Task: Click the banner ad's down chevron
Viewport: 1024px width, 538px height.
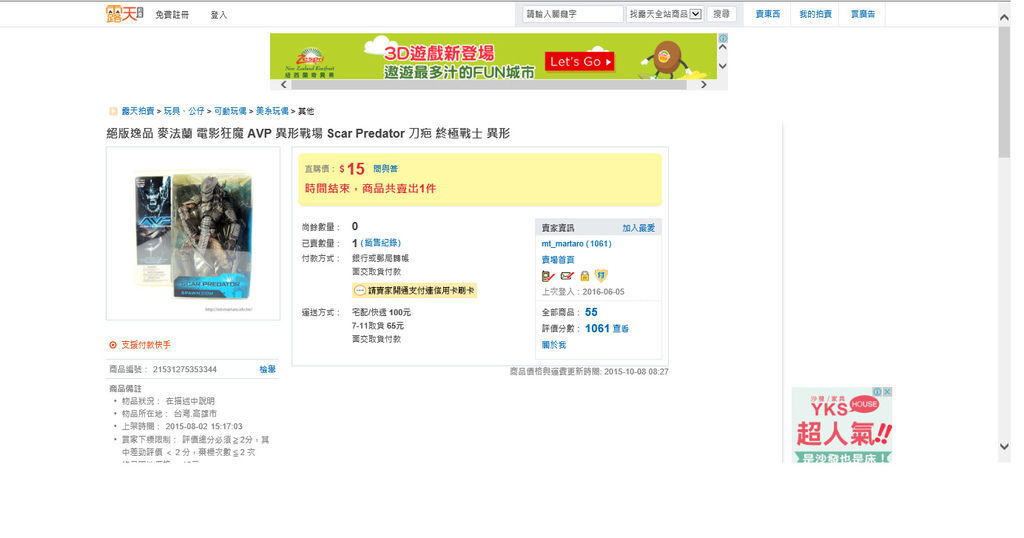Action: point(722,66)
